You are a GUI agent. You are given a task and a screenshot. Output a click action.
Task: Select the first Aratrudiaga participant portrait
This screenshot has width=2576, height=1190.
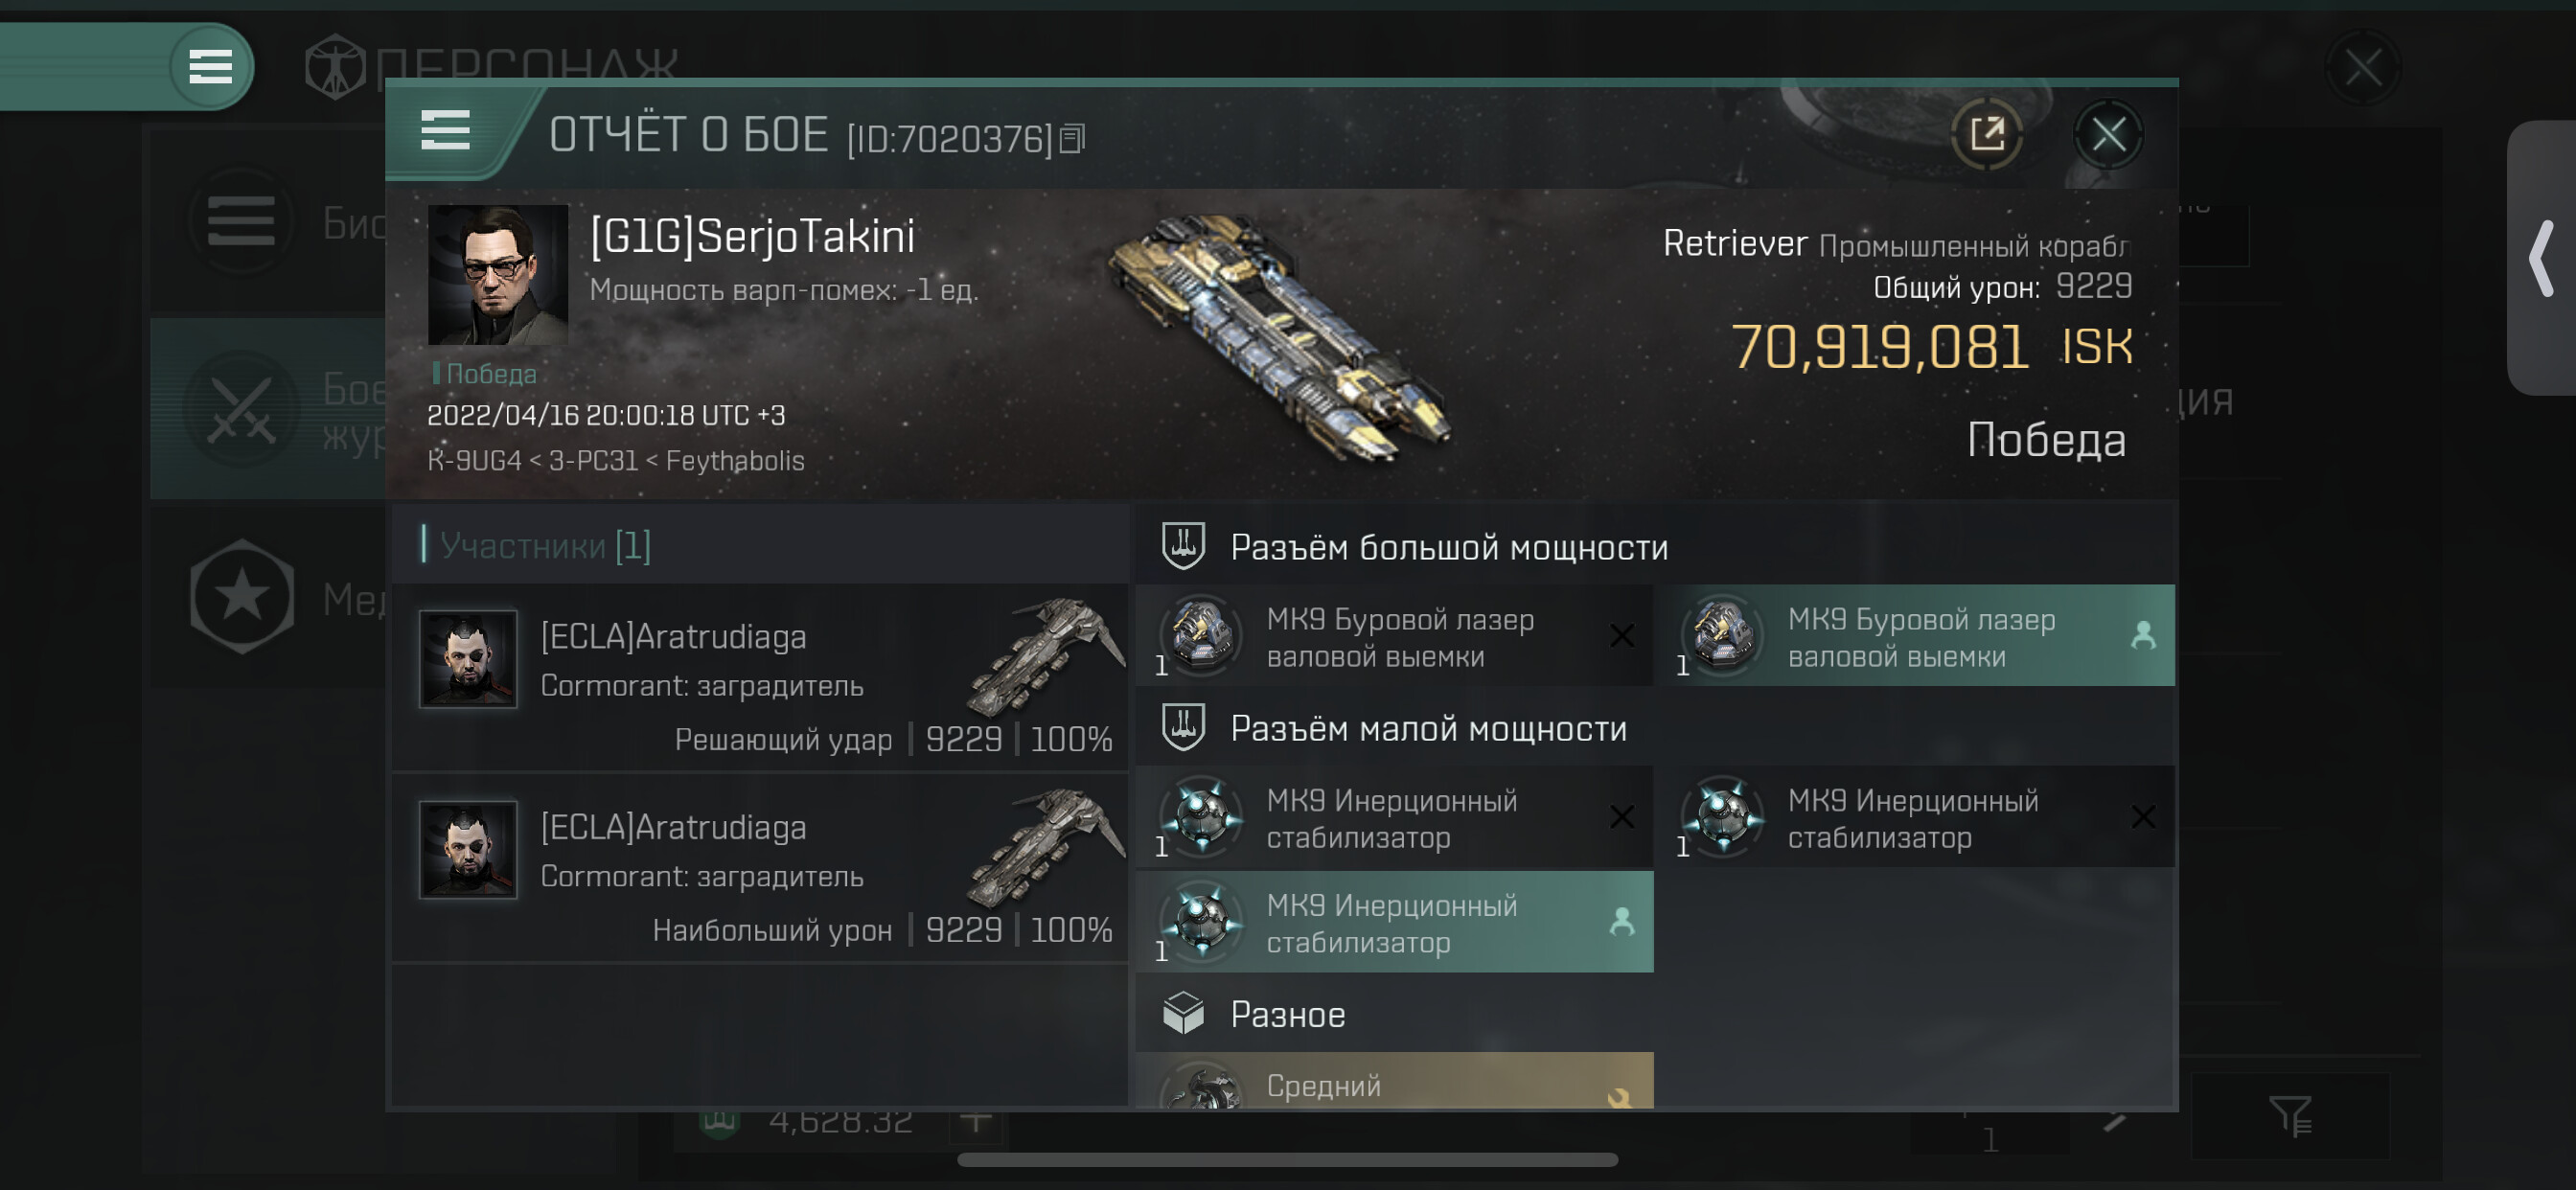[x=468, y=660]
